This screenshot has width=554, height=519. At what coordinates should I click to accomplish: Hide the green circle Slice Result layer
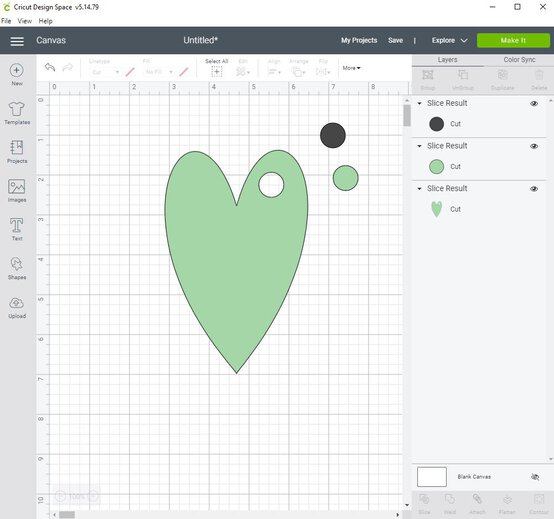[534, 146]
